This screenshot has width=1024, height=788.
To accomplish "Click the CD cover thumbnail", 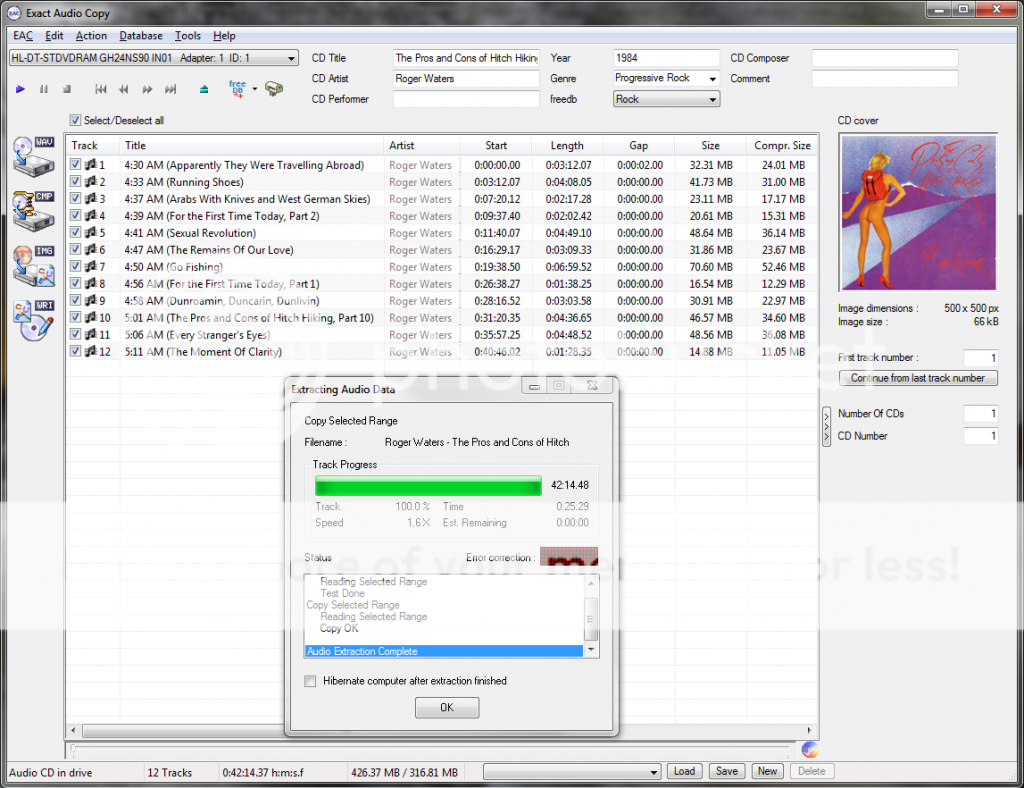I will (919, 212).
